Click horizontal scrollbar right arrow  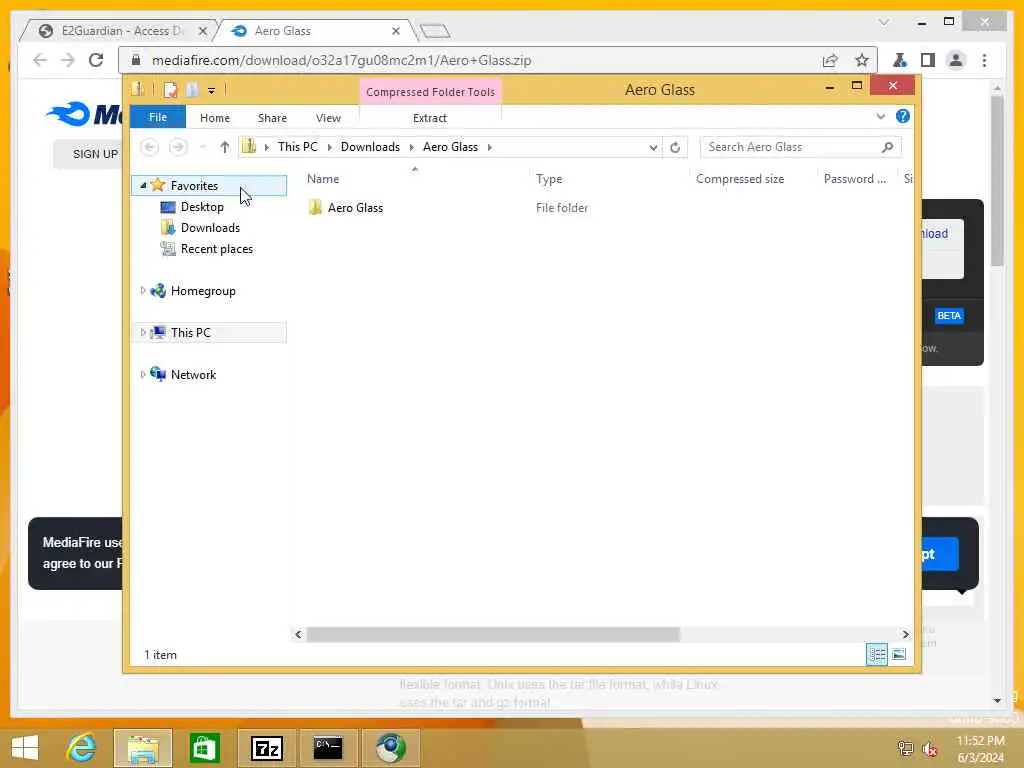[x=905, y=634]
